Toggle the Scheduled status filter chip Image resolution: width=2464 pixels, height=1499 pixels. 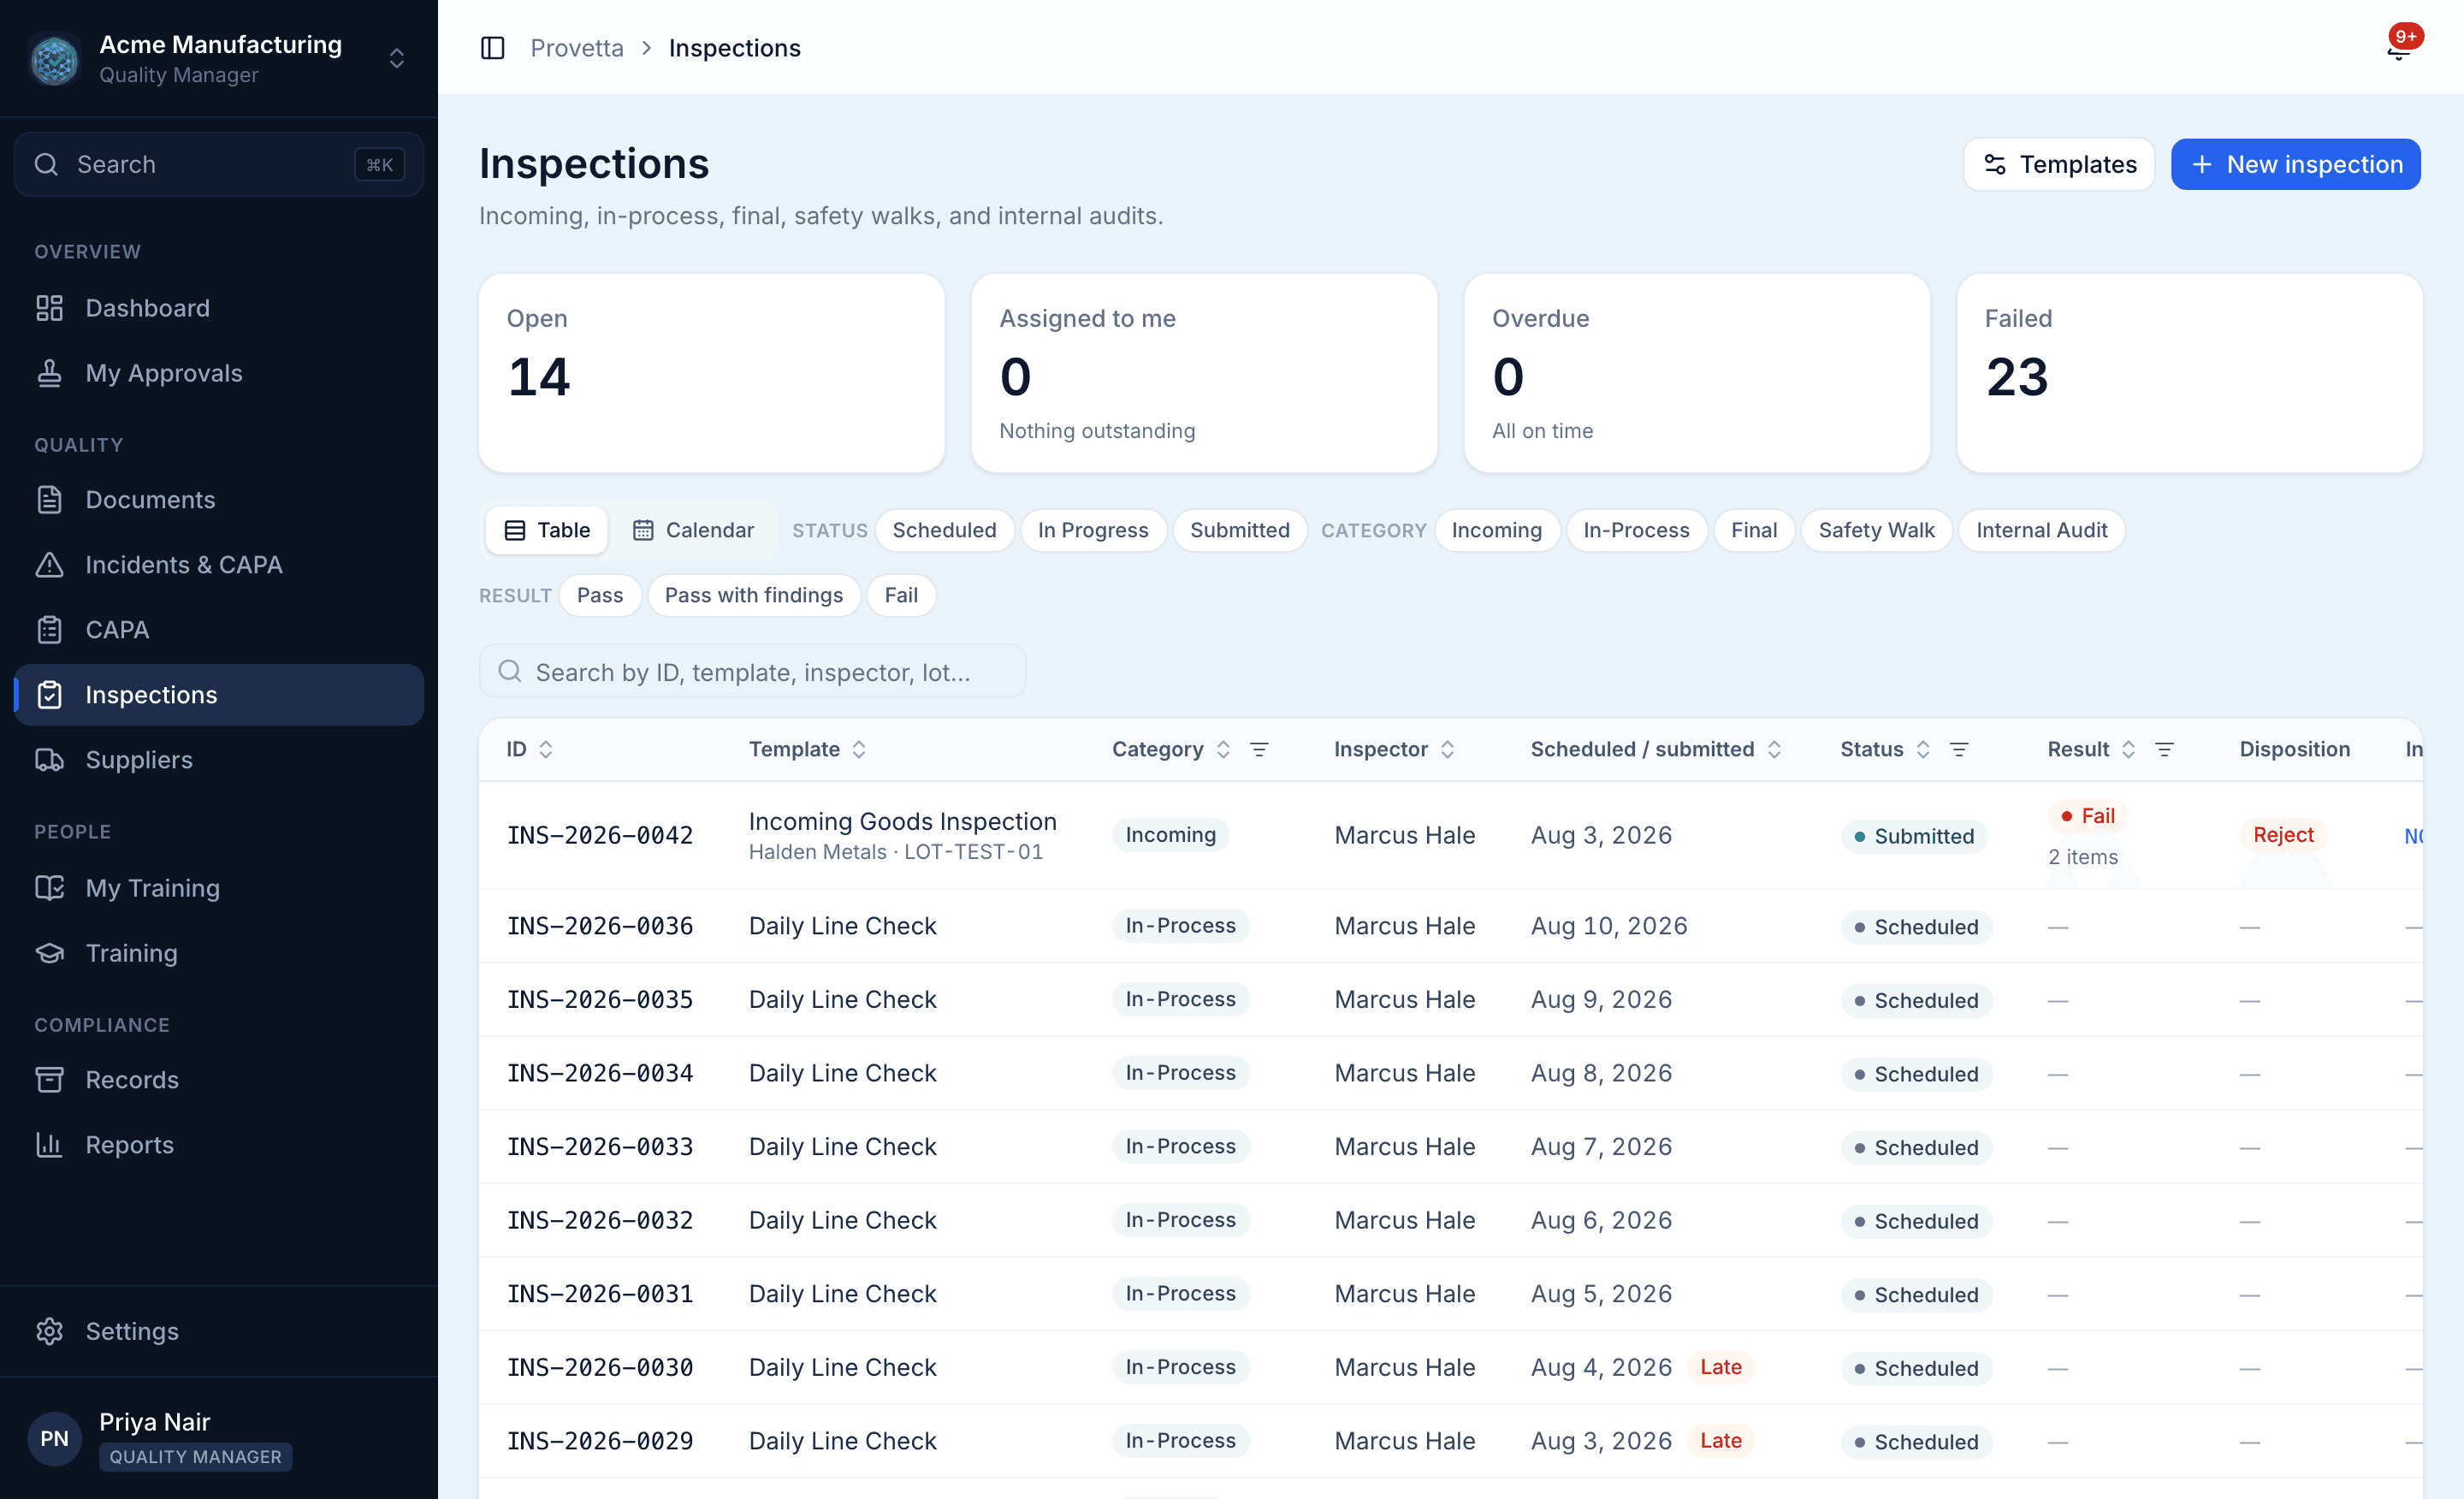pos(944,530)
